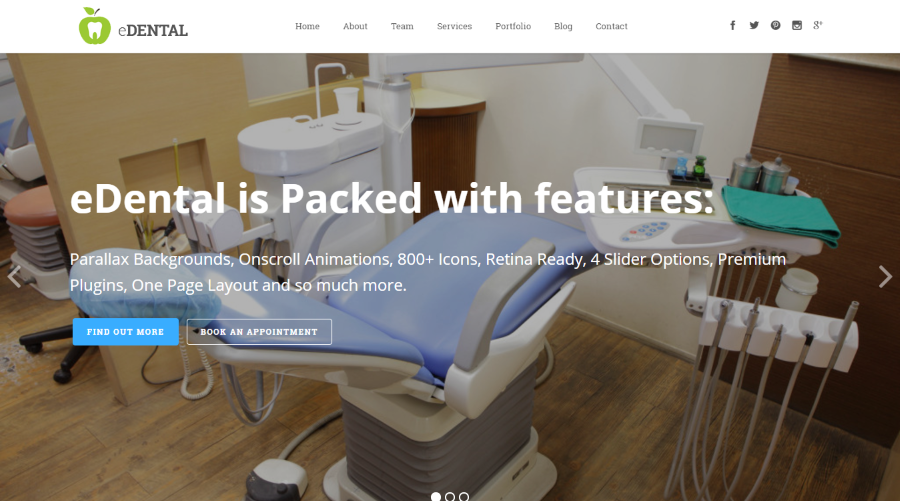Open the Google Plus social icon
This screenshot has height=501, width=900.
818,25
